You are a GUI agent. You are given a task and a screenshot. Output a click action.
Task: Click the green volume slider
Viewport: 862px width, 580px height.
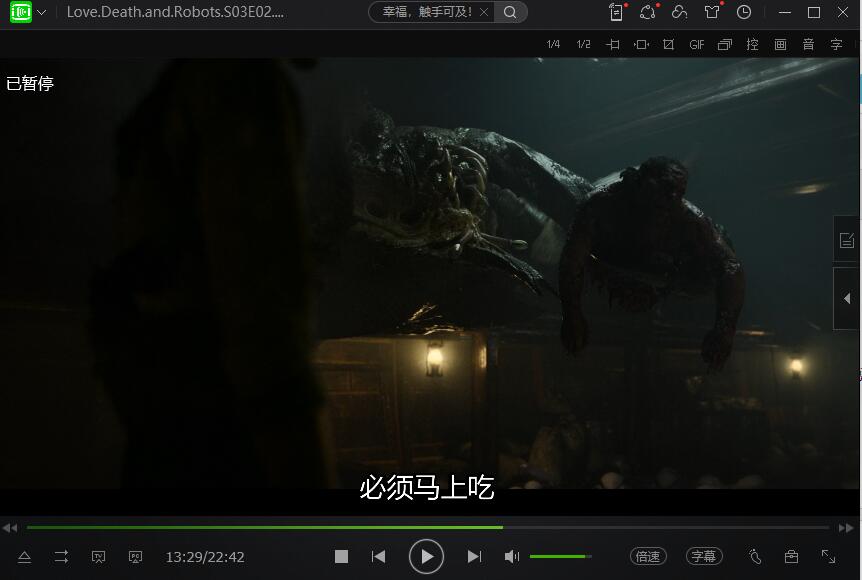(x=559, y=556)
